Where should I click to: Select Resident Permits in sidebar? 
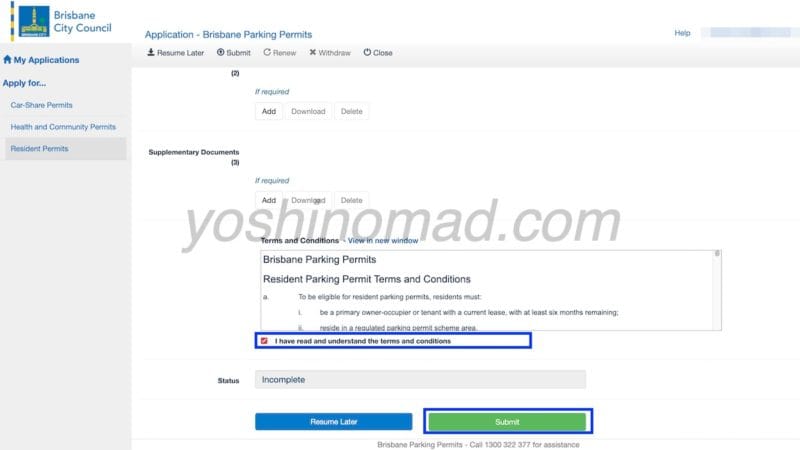click(x=39, y=148)
